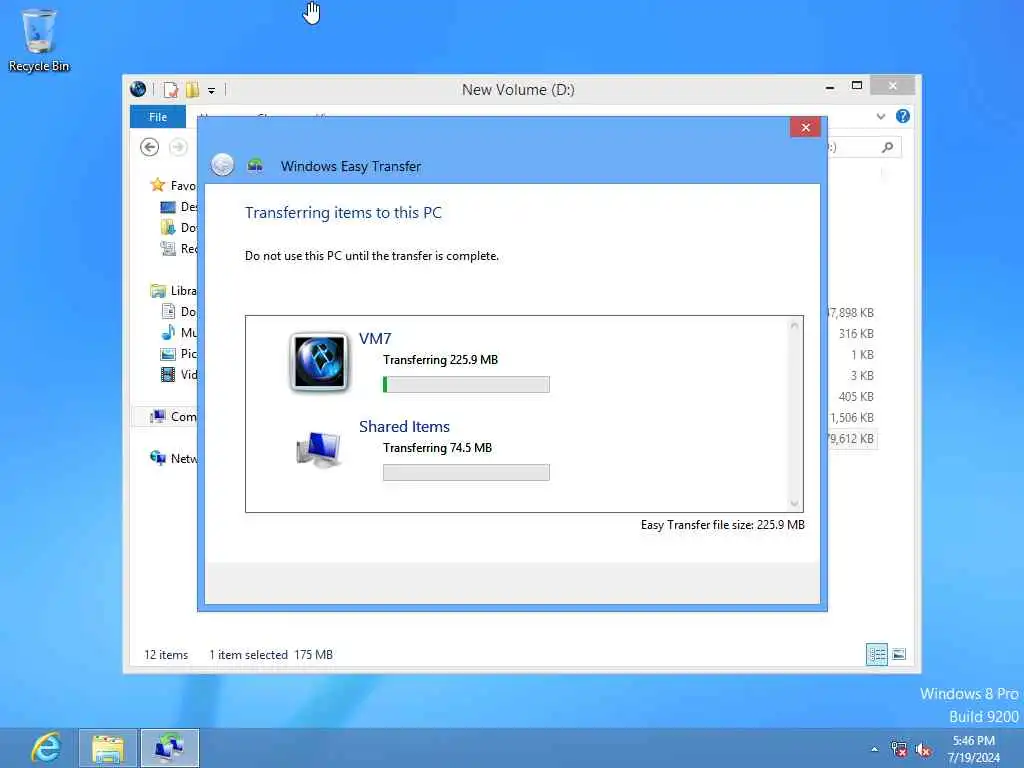Open File Explorer from the taskbar
The width and height of the screenshot is (1024, 768).
point(108,748)
